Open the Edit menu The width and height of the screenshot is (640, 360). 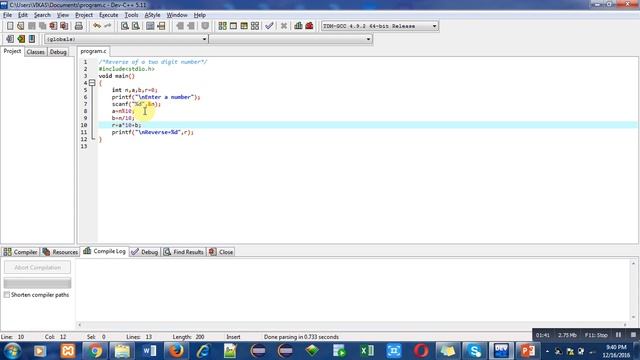23,15
